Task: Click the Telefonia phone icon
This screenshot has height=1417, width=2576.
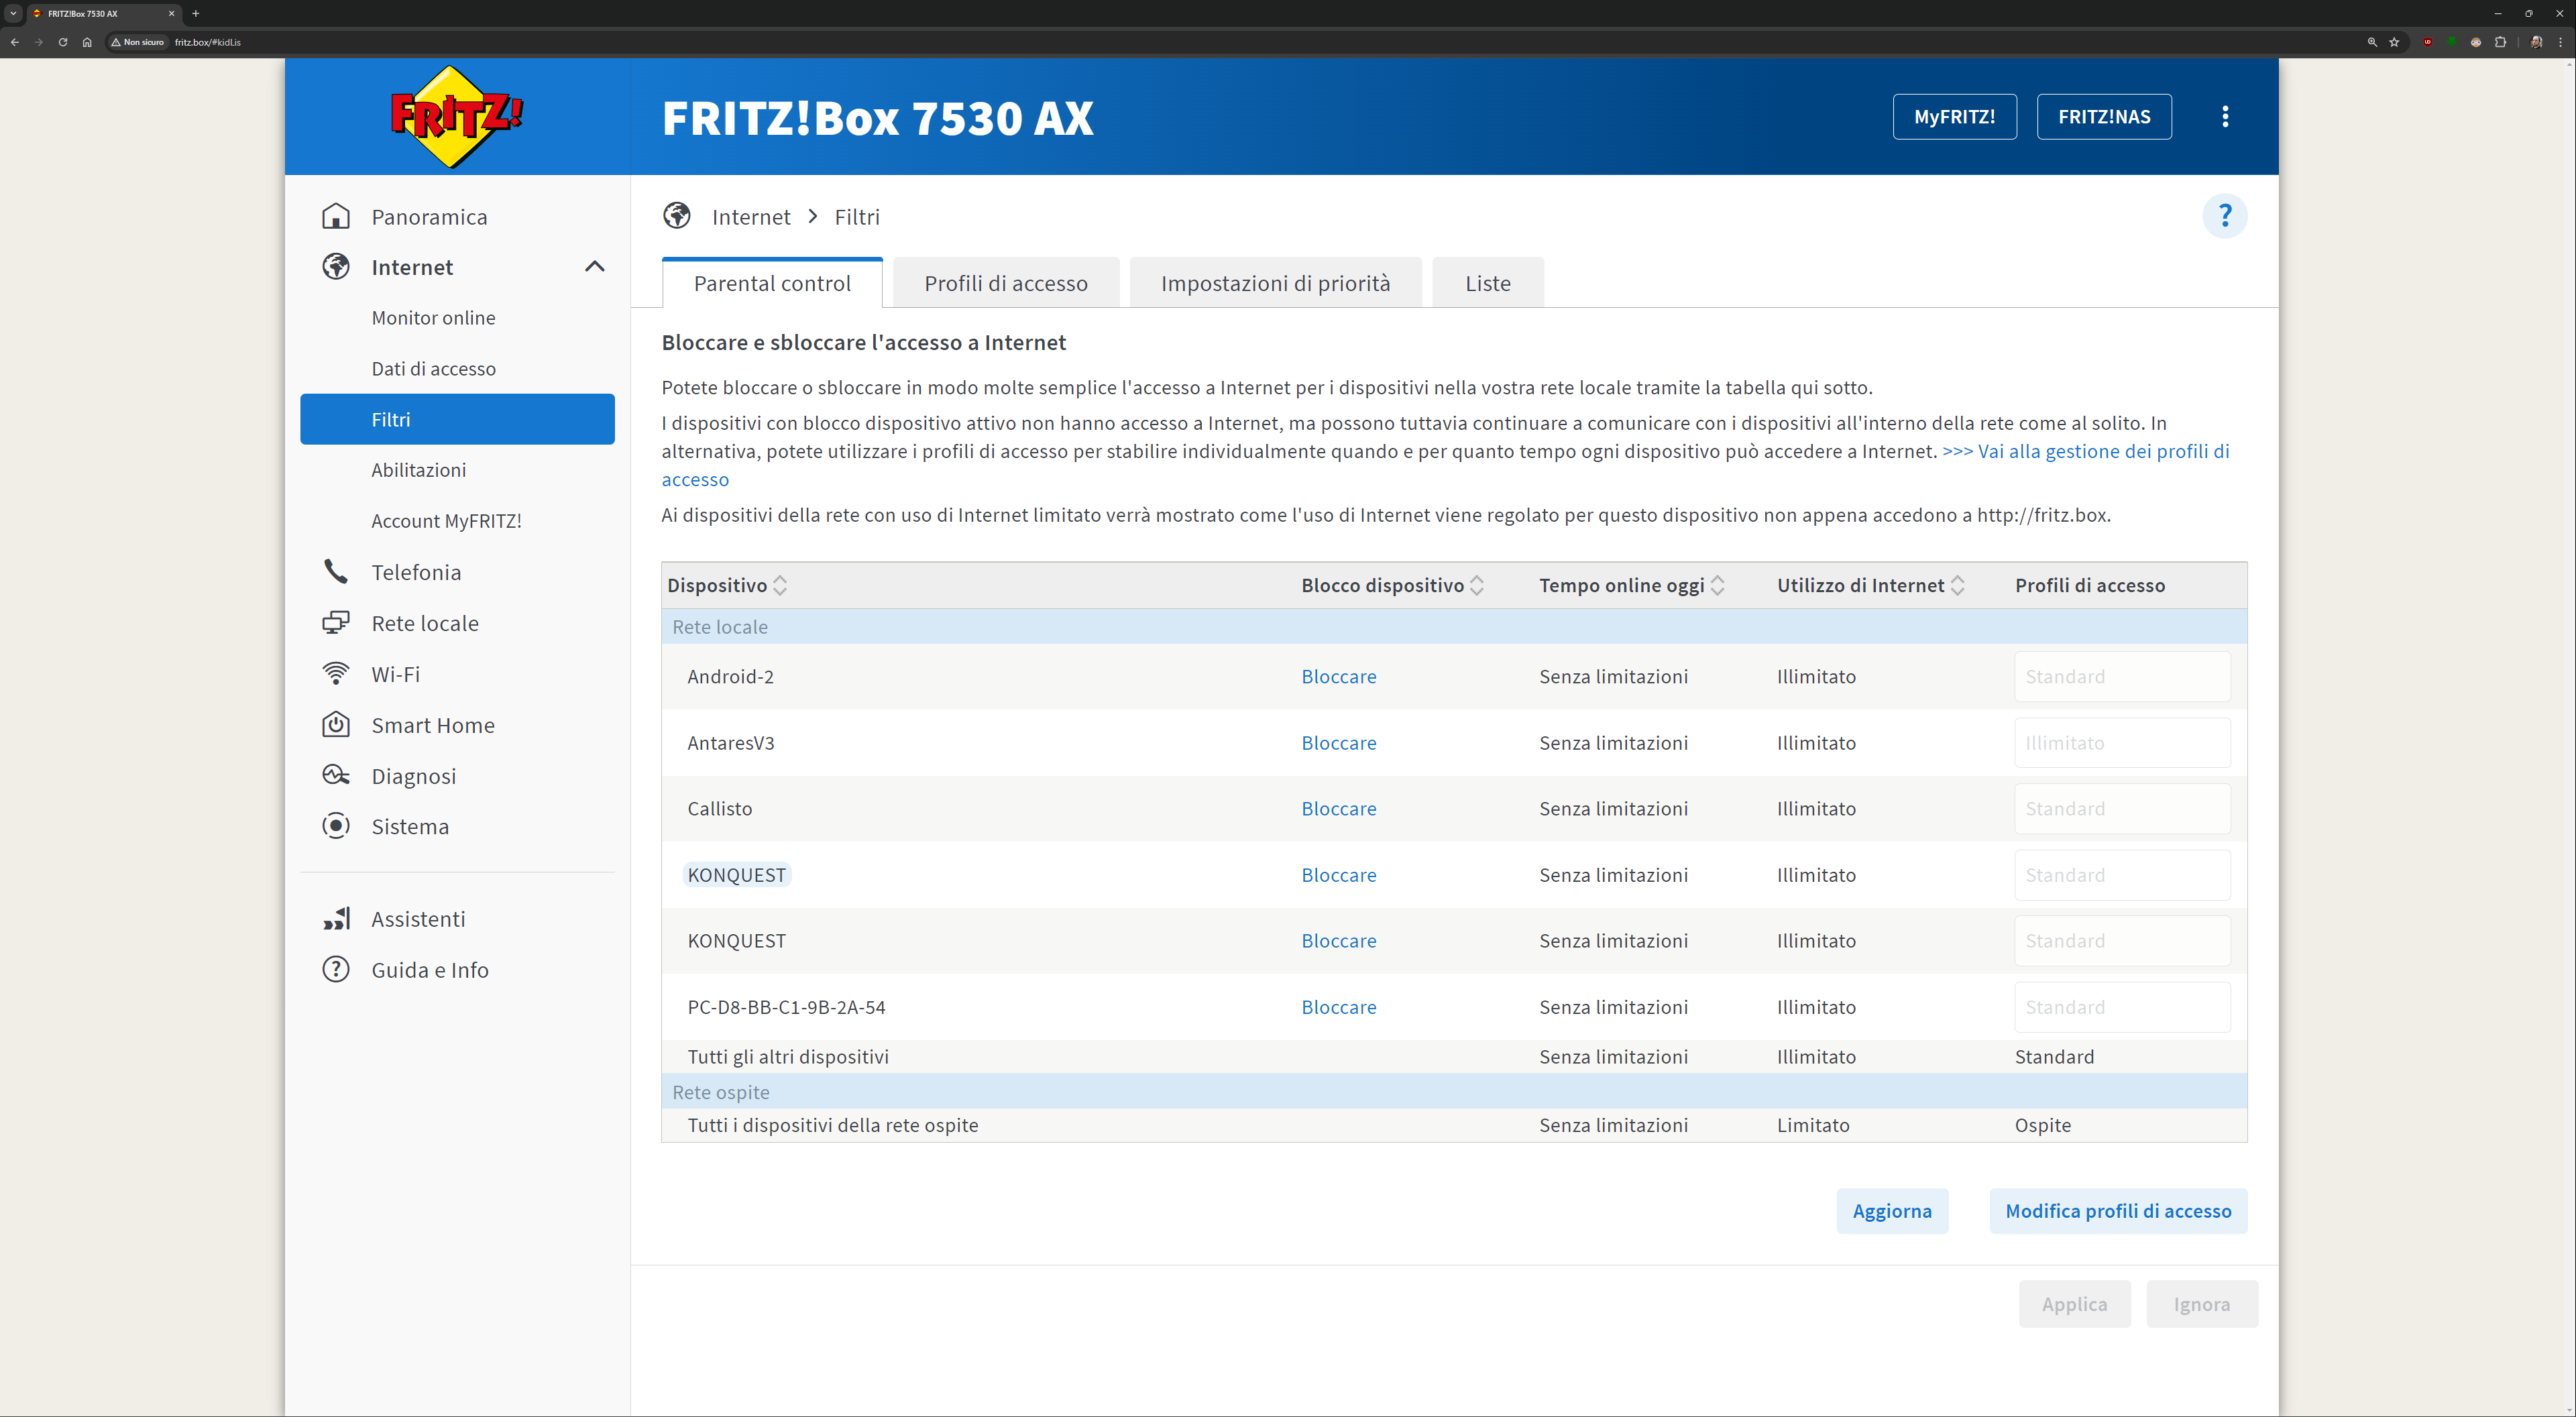Action: (x=336, y=572)
